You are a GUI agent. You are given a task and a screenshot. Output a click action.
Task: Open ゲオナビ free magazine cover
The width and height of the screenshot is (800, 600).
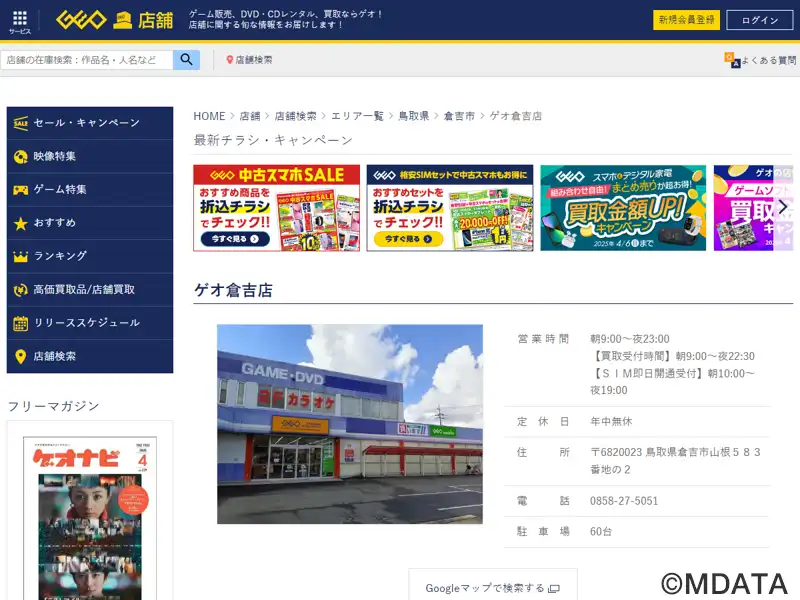pyautogui.click(x=90, y=518)
